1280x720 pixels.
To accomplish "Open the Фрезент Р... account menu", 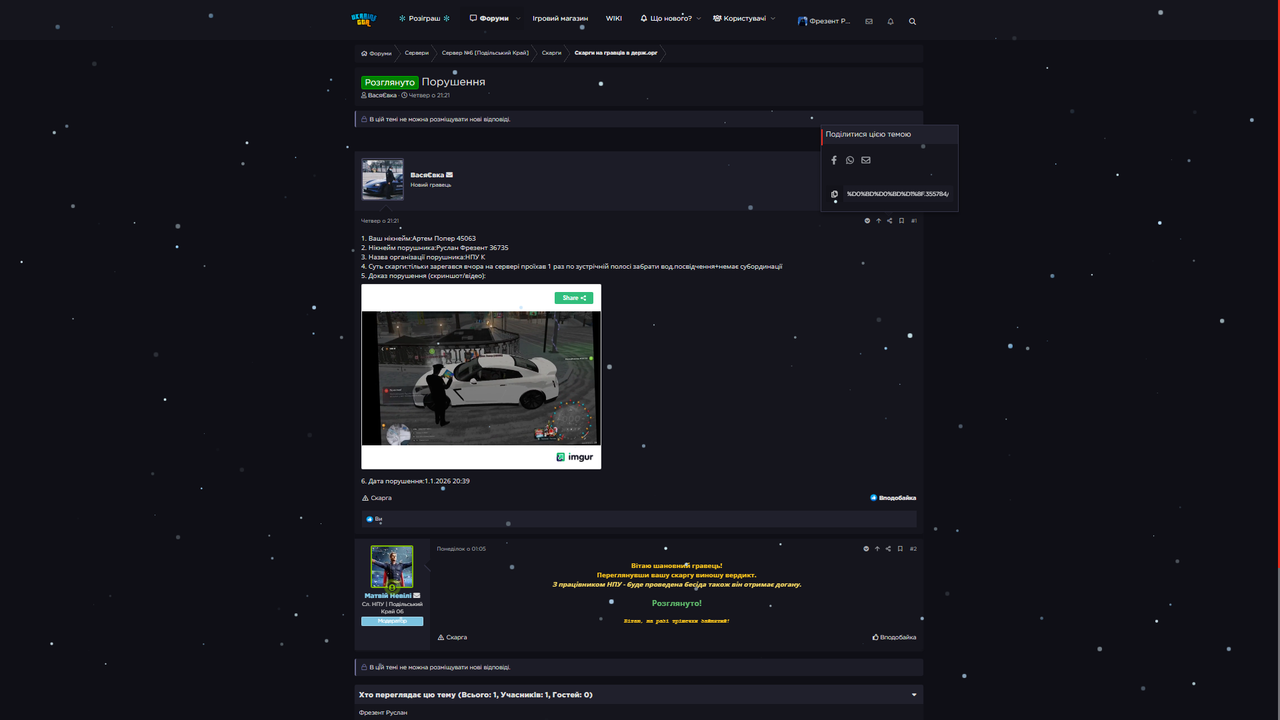I will tap(824, 21).
